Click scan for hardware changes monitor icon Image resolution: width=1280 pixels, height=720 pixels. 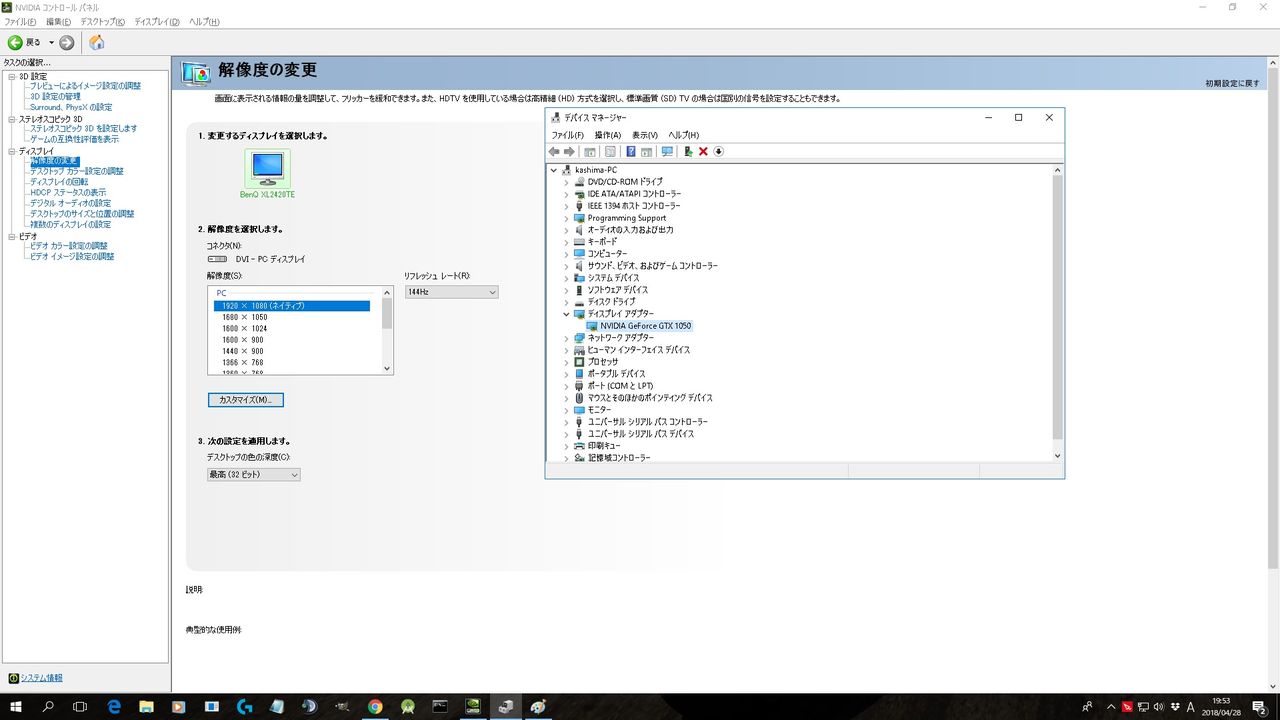(667, 152)
